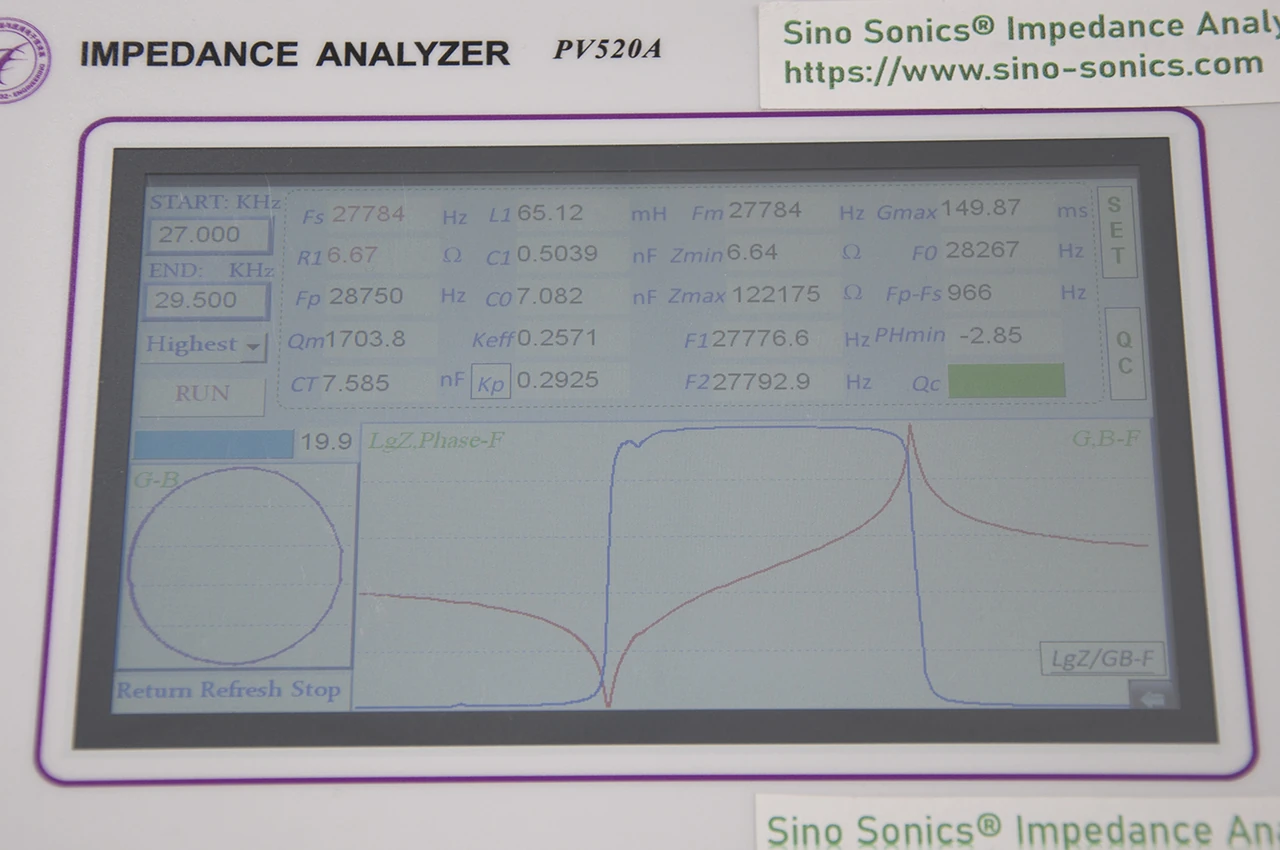The width and height of the screenshot is (1280, 850).
Task: Click the Zmax value 122175
Action: coord(776,294)
